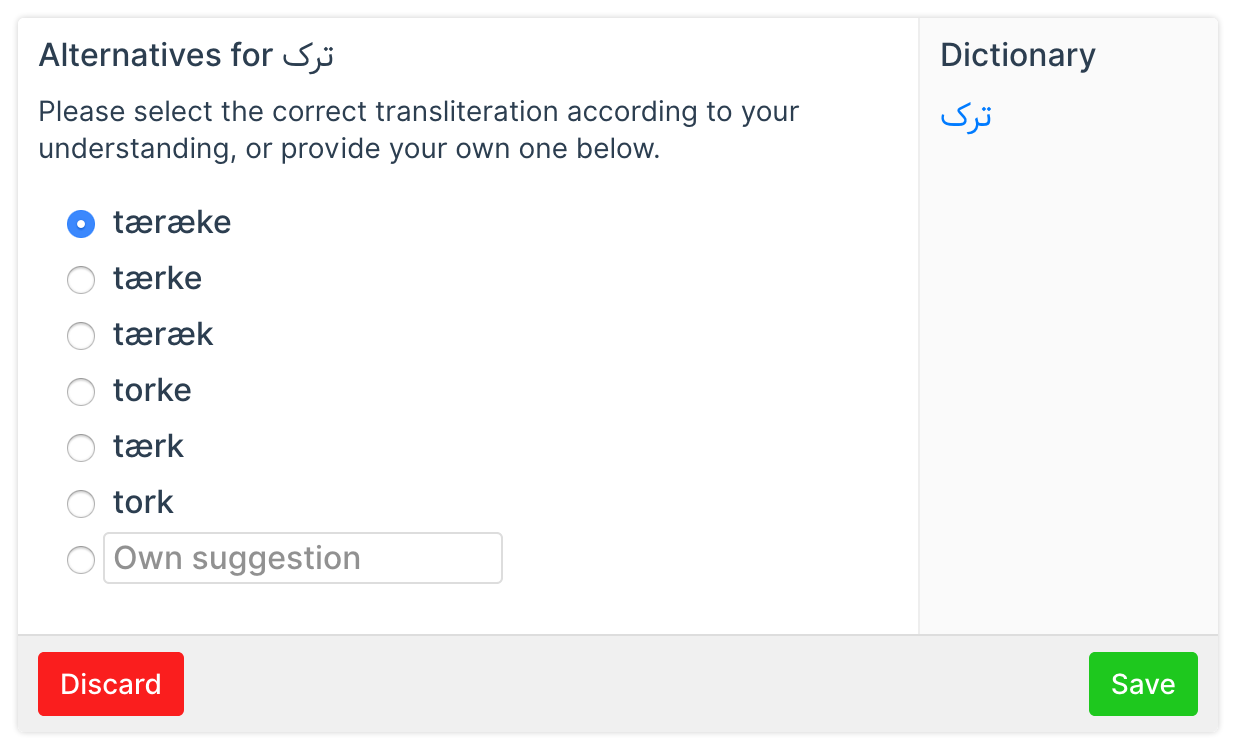The image size is (1240, 752).
Task: Click the tærk label text
Action: coord(148,446)
